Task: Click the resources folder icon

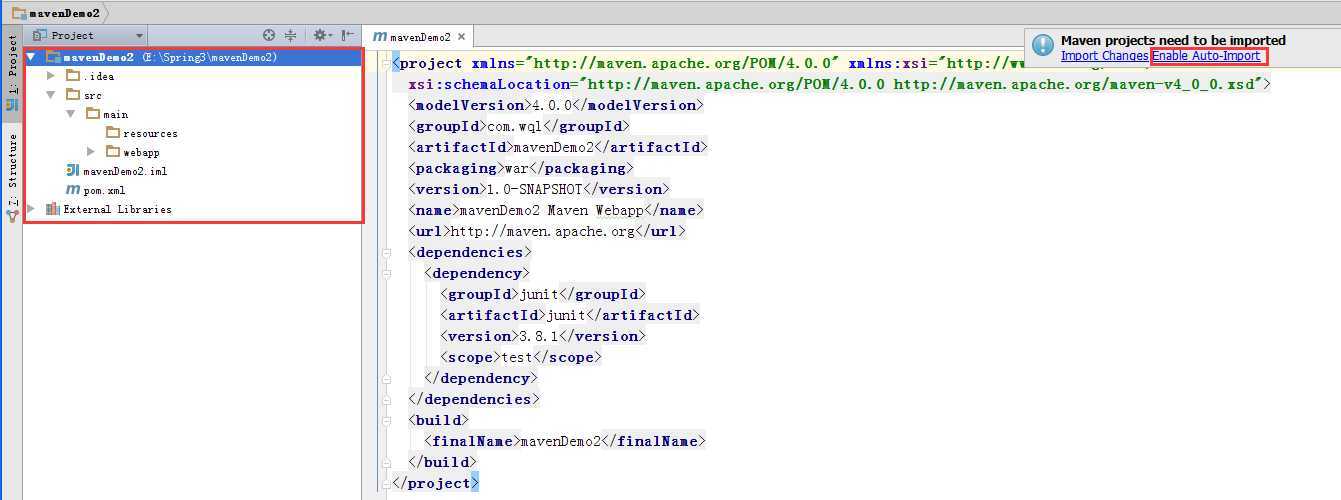Action: click(x=113, y=133)
